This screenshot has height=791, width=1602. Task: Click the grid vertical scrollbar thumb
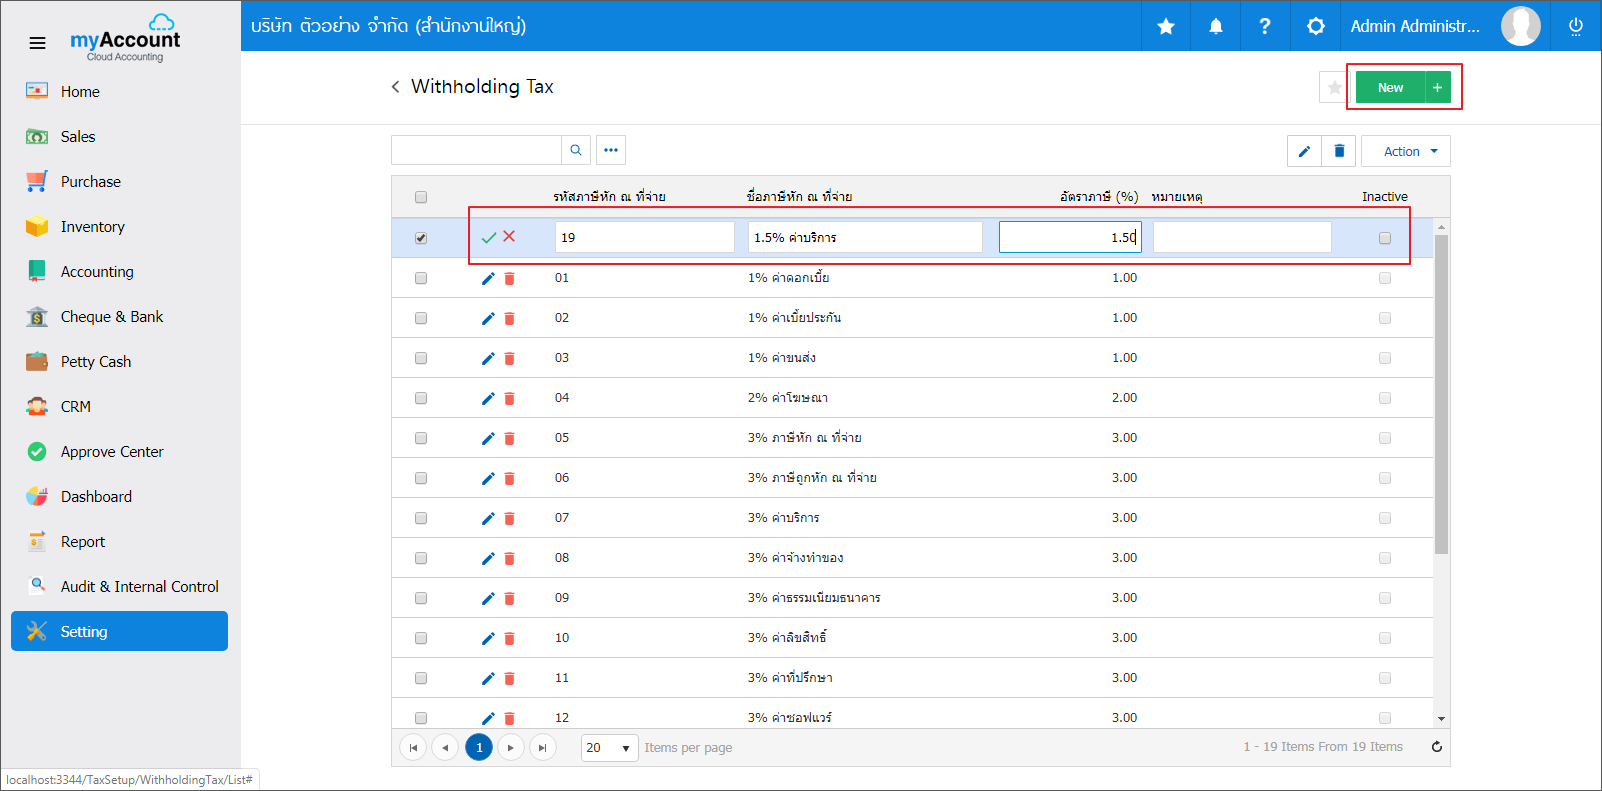tap(1441, 394)
